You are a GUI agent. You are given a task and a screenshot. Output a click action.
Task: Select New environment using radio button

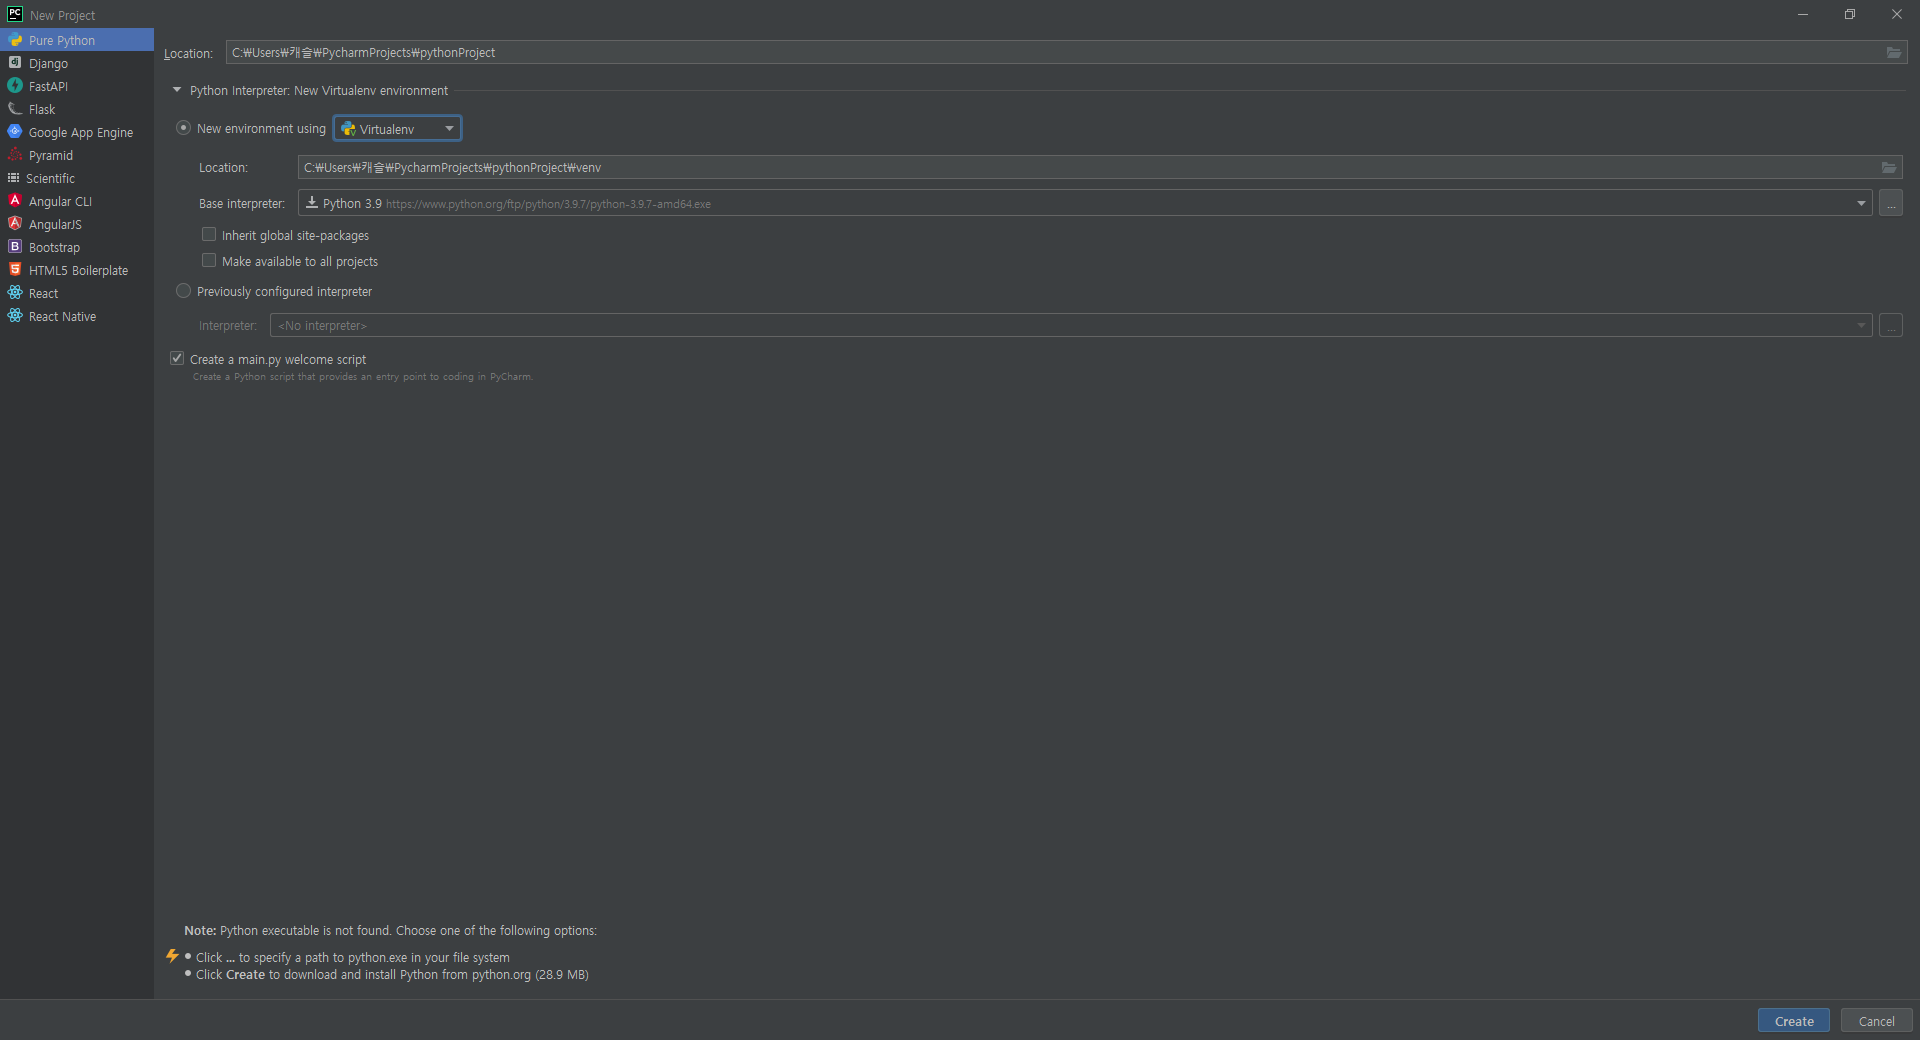tap(183, 128)
